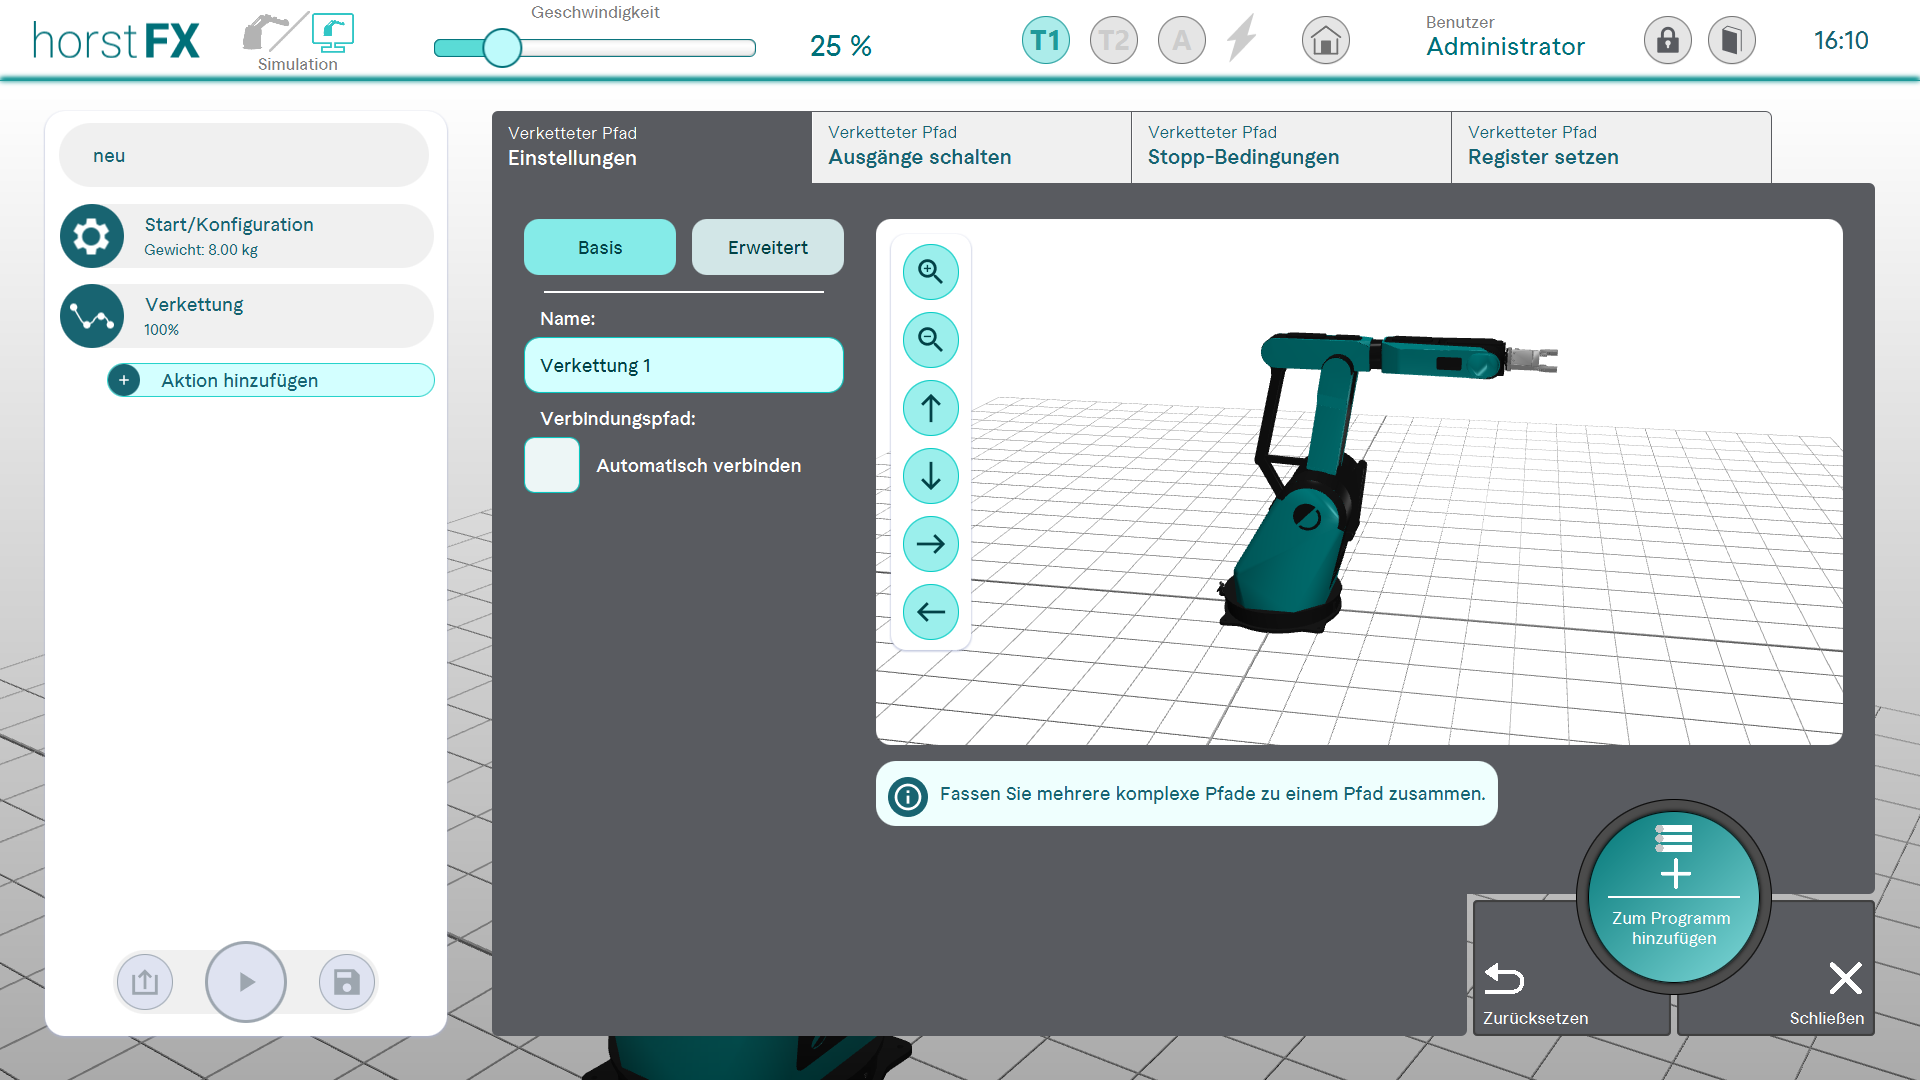Rotate the 3D view using up arrow

tap(930, 408)
